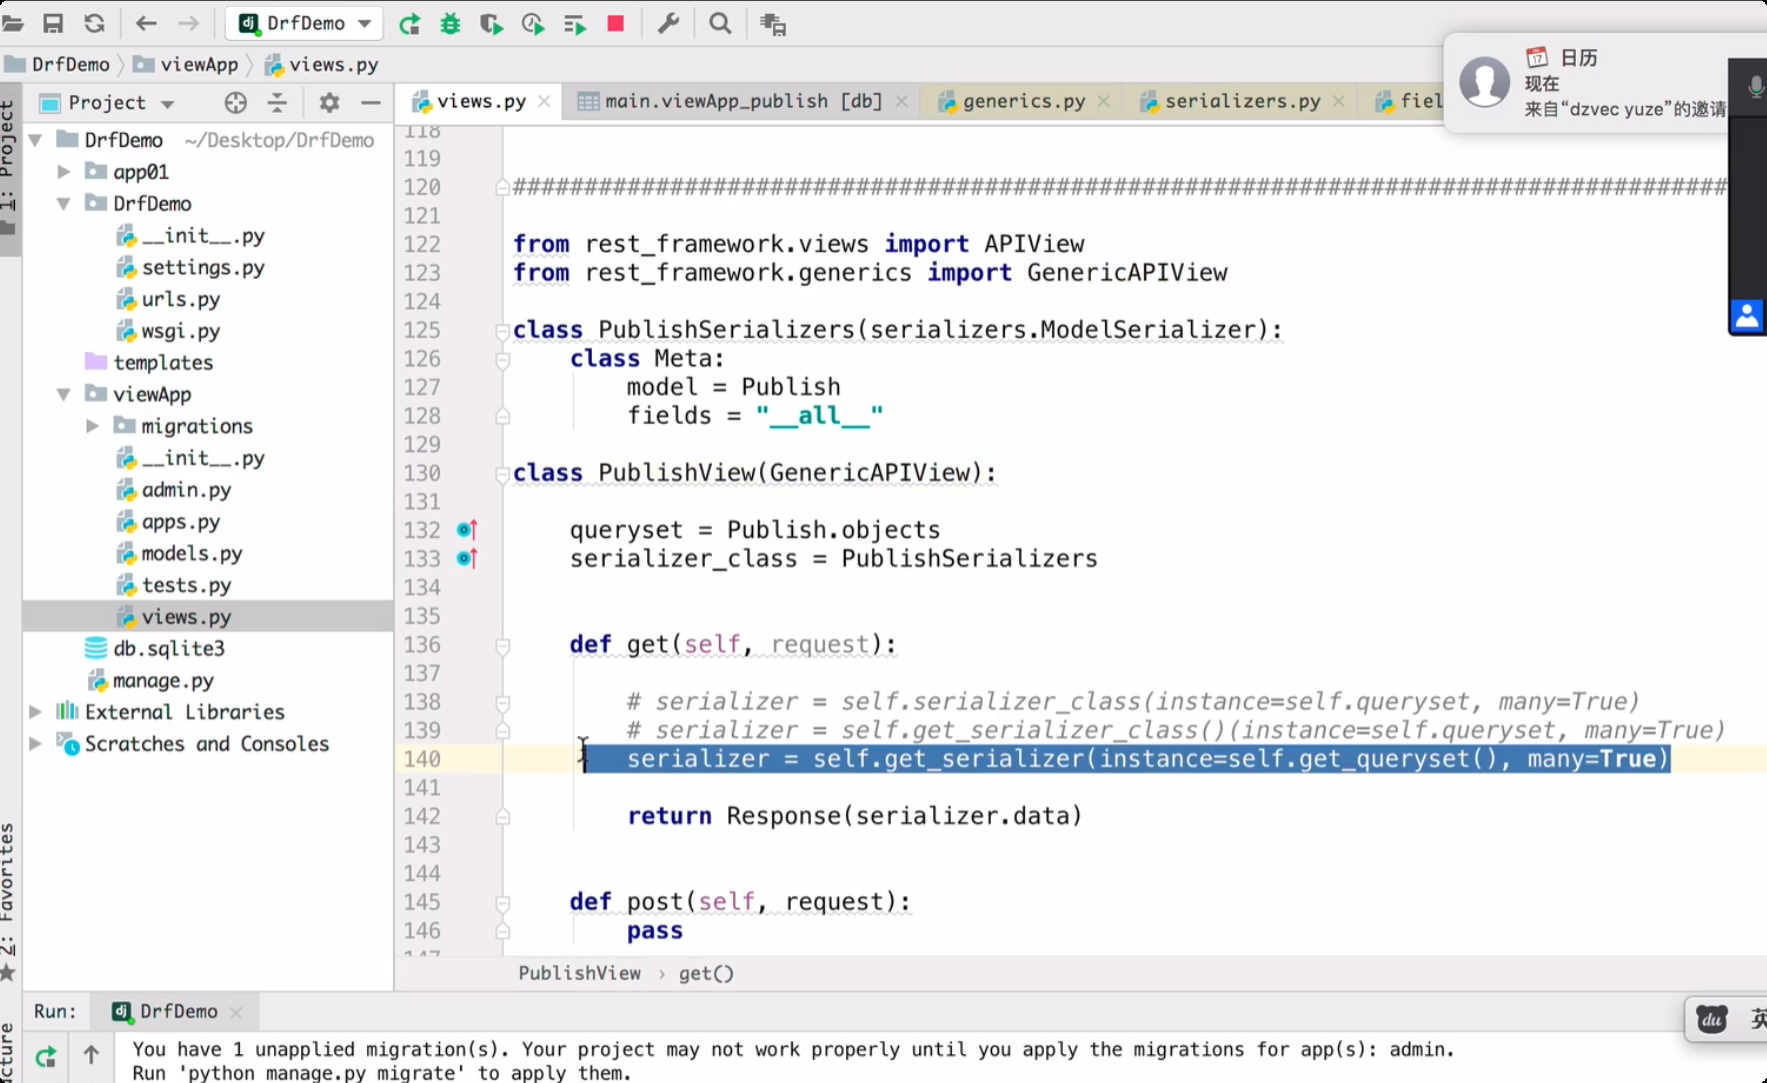Click the Save All toolbar icon

(x=53, y=23)
